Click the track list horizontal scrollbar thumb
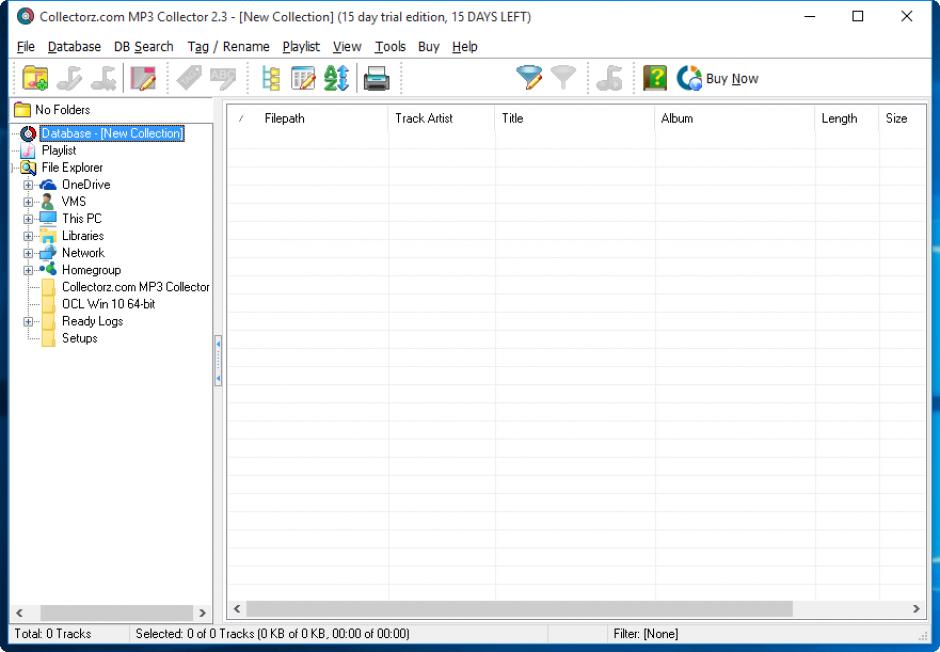 pos(519,609)
